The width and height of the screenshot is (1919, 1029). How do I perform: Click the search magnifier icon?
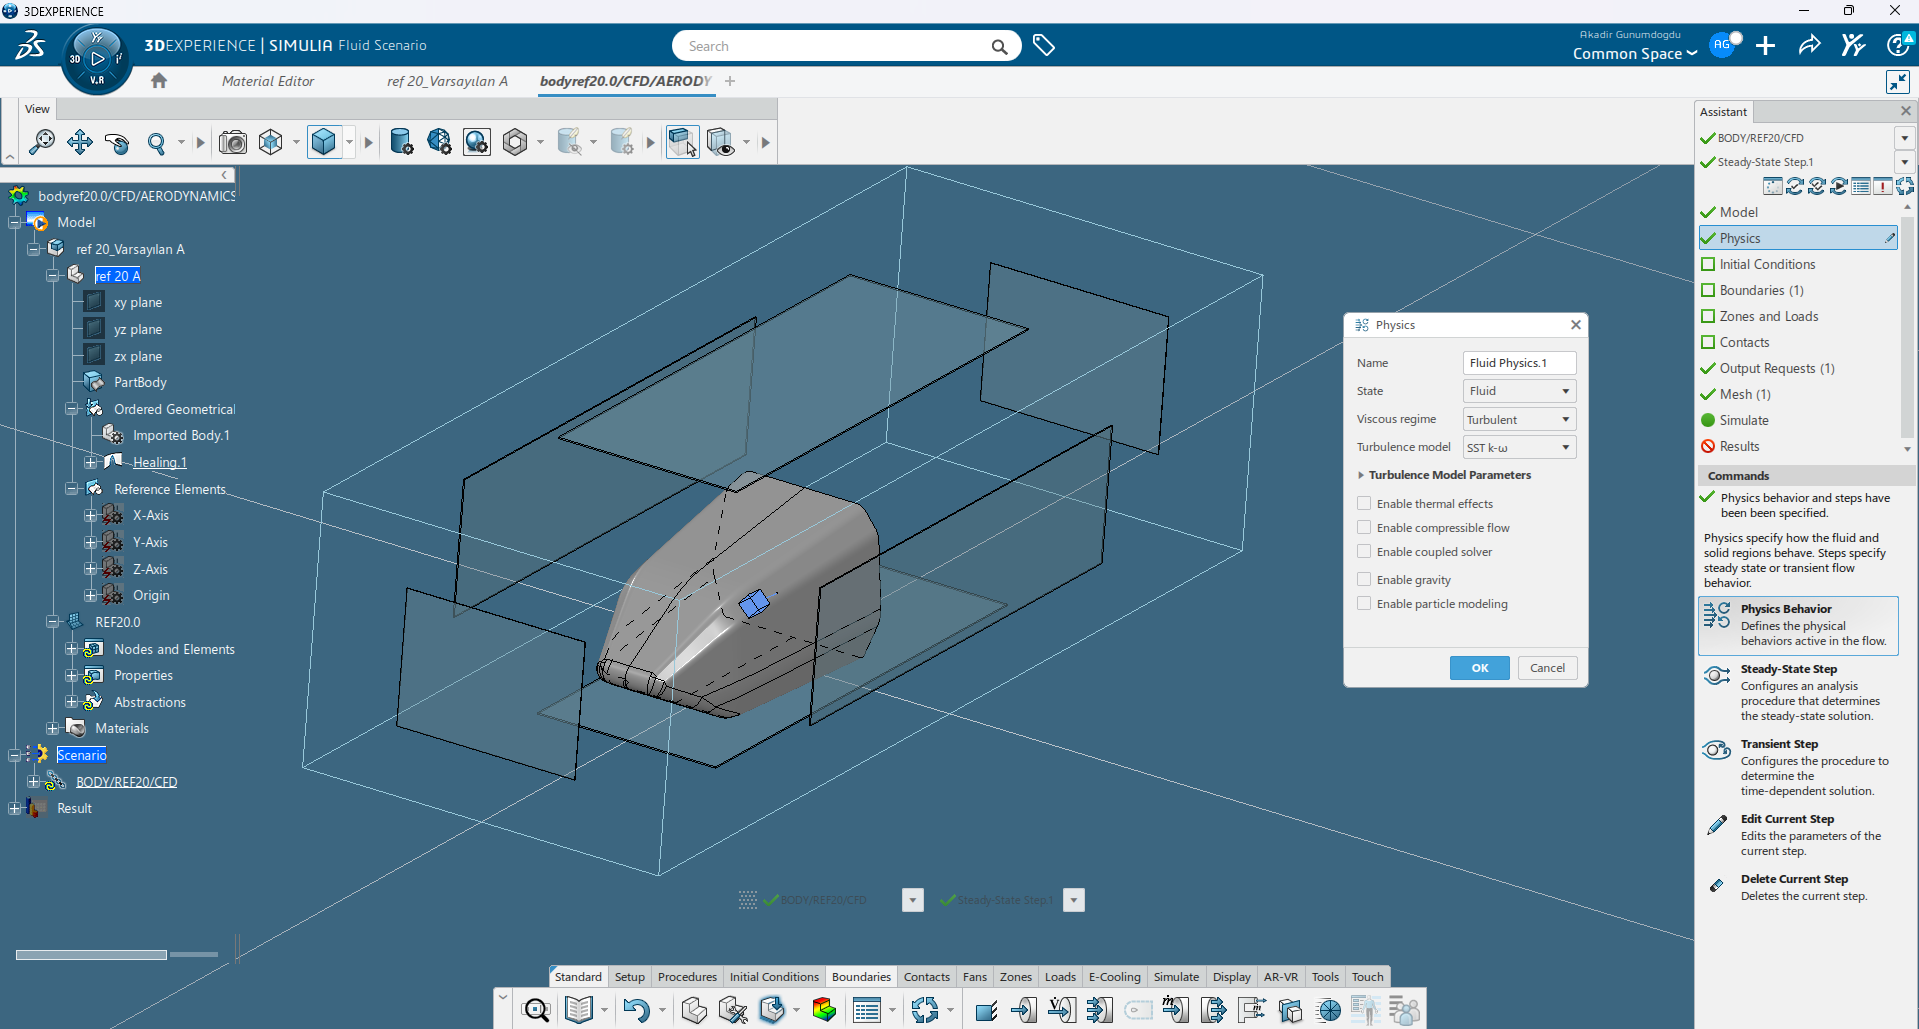pyautogui.click(x=999, y=46)
